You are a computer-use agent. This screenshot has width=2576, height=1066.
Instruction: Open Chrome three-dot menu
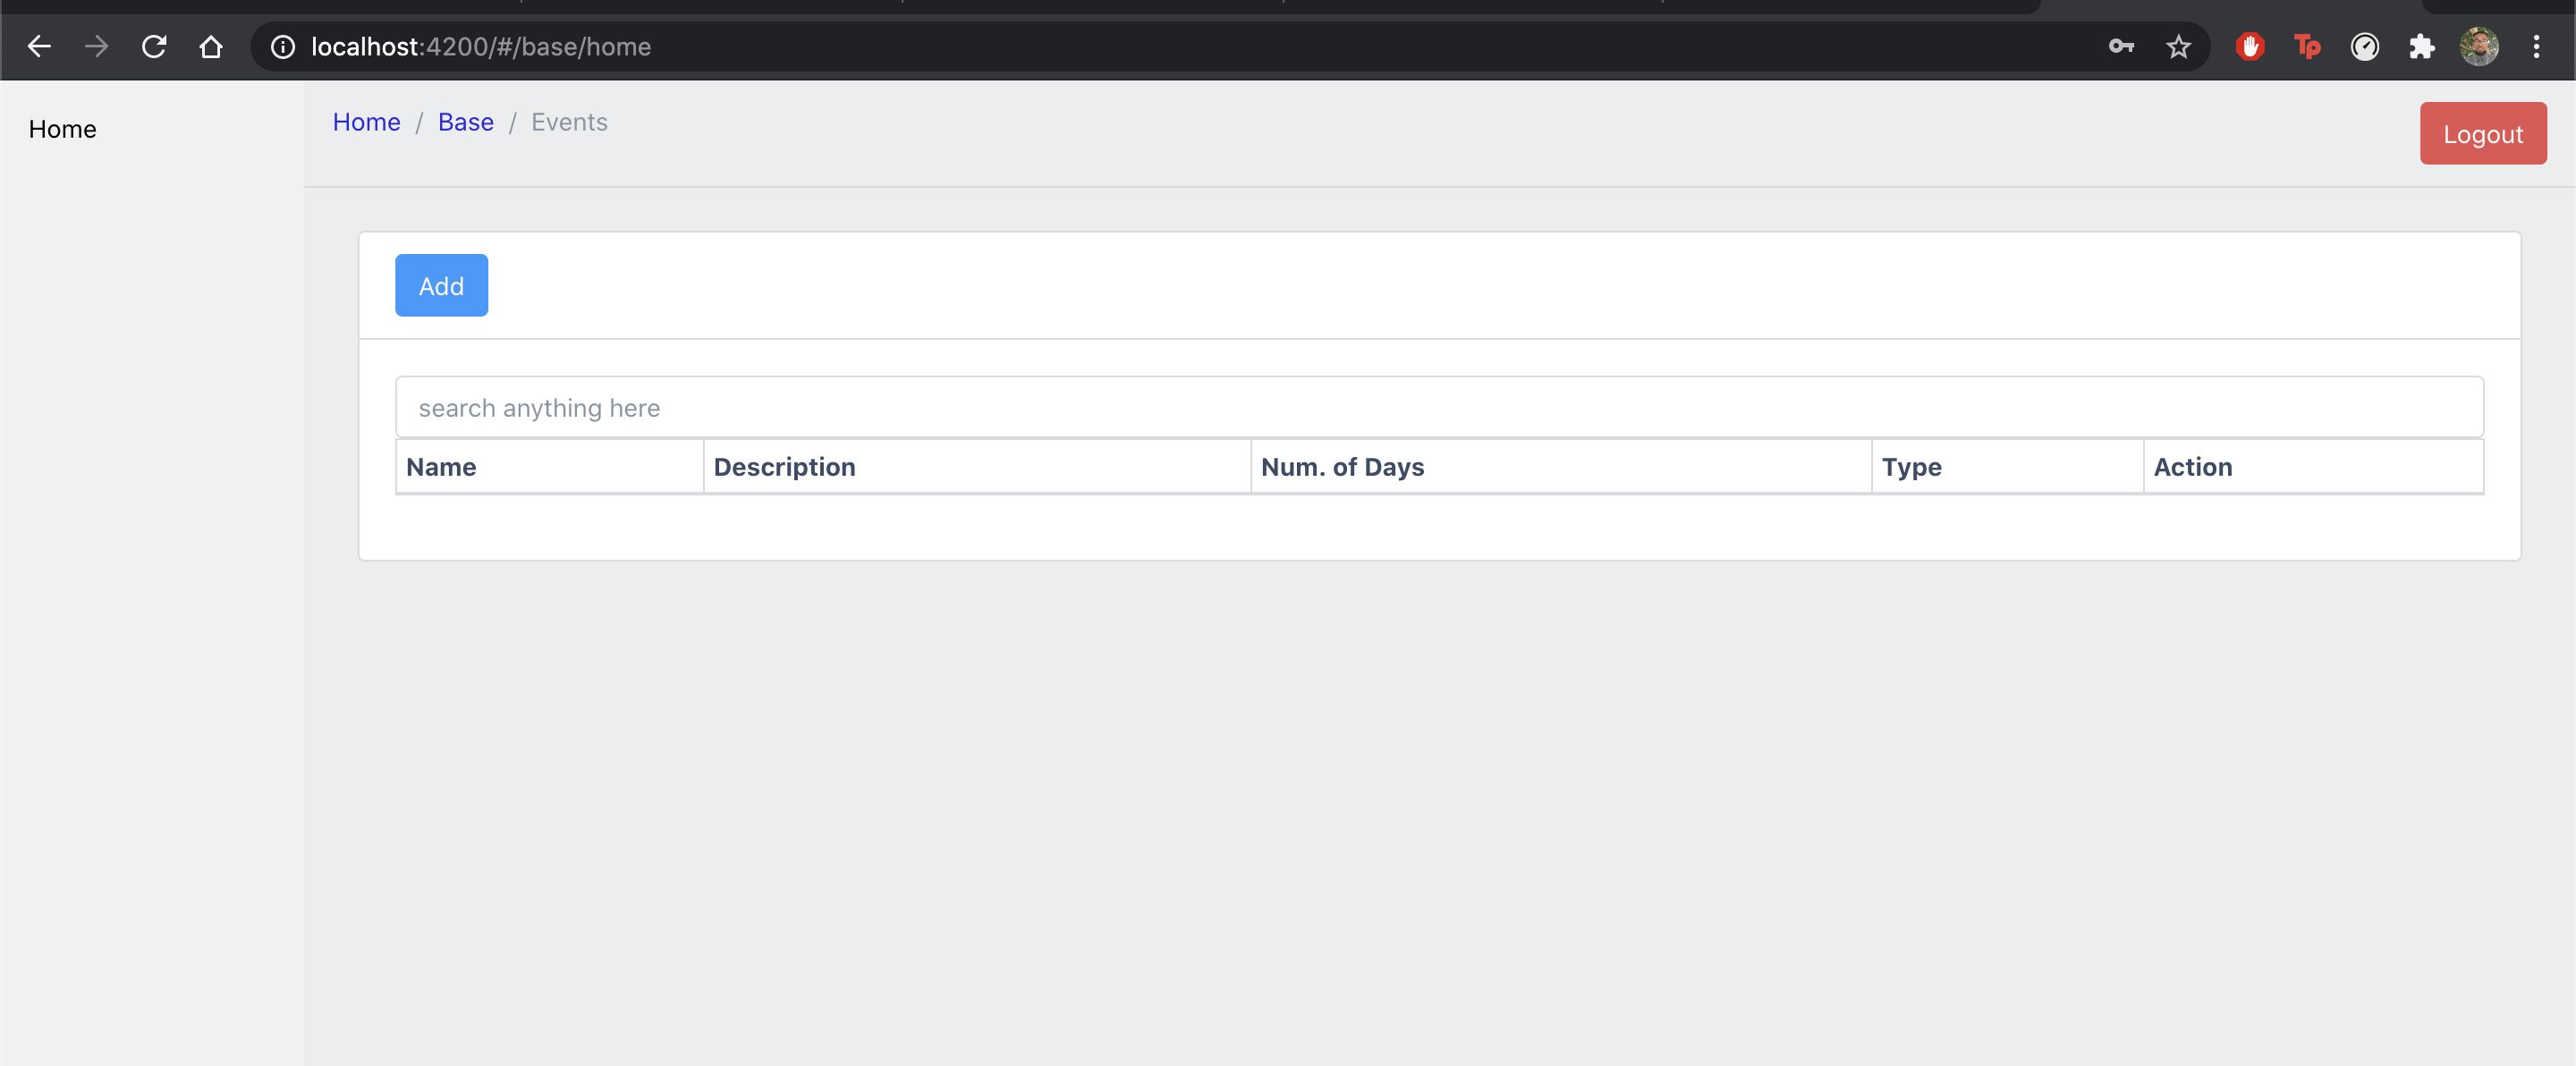2536,47
